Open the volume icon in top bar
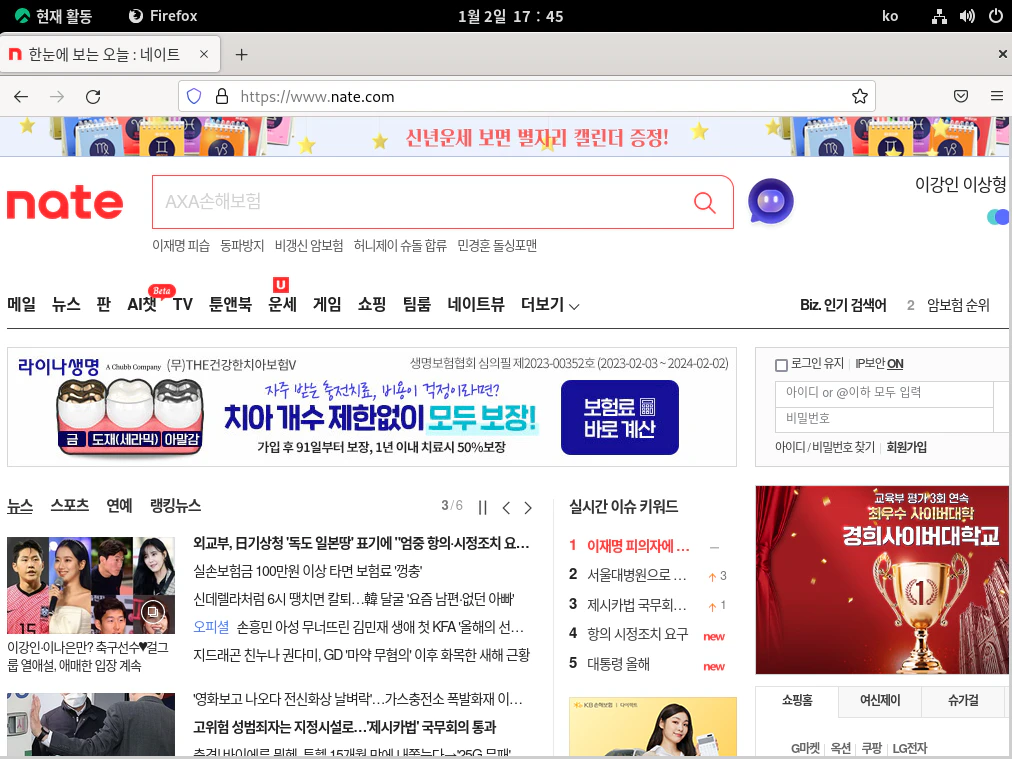The image size is (1012, 759). click(967, 16)
